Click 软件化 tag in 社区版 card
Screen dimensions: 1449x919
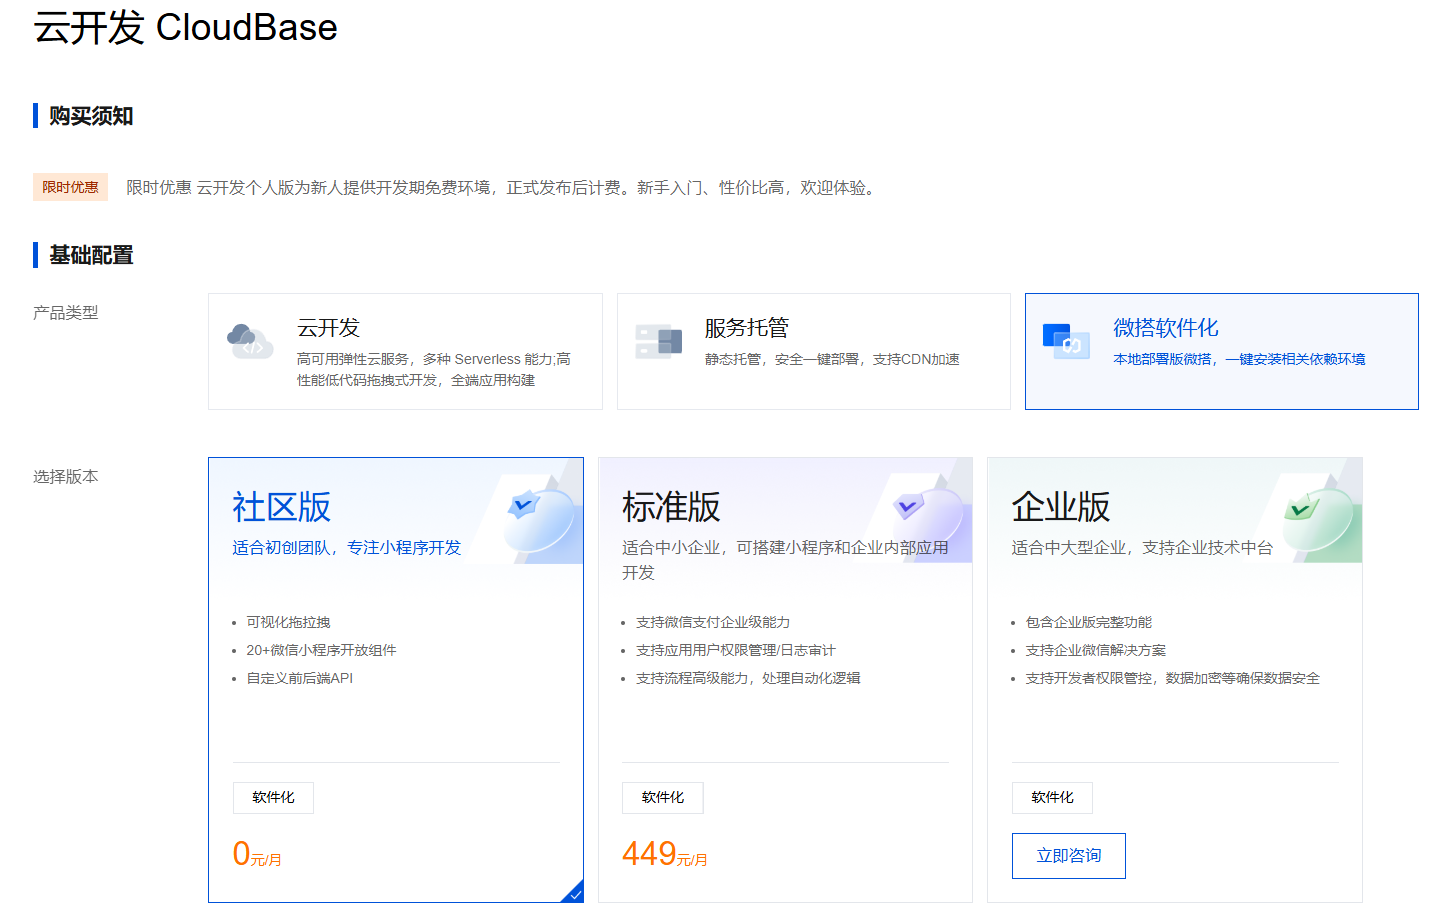(273, 798)
